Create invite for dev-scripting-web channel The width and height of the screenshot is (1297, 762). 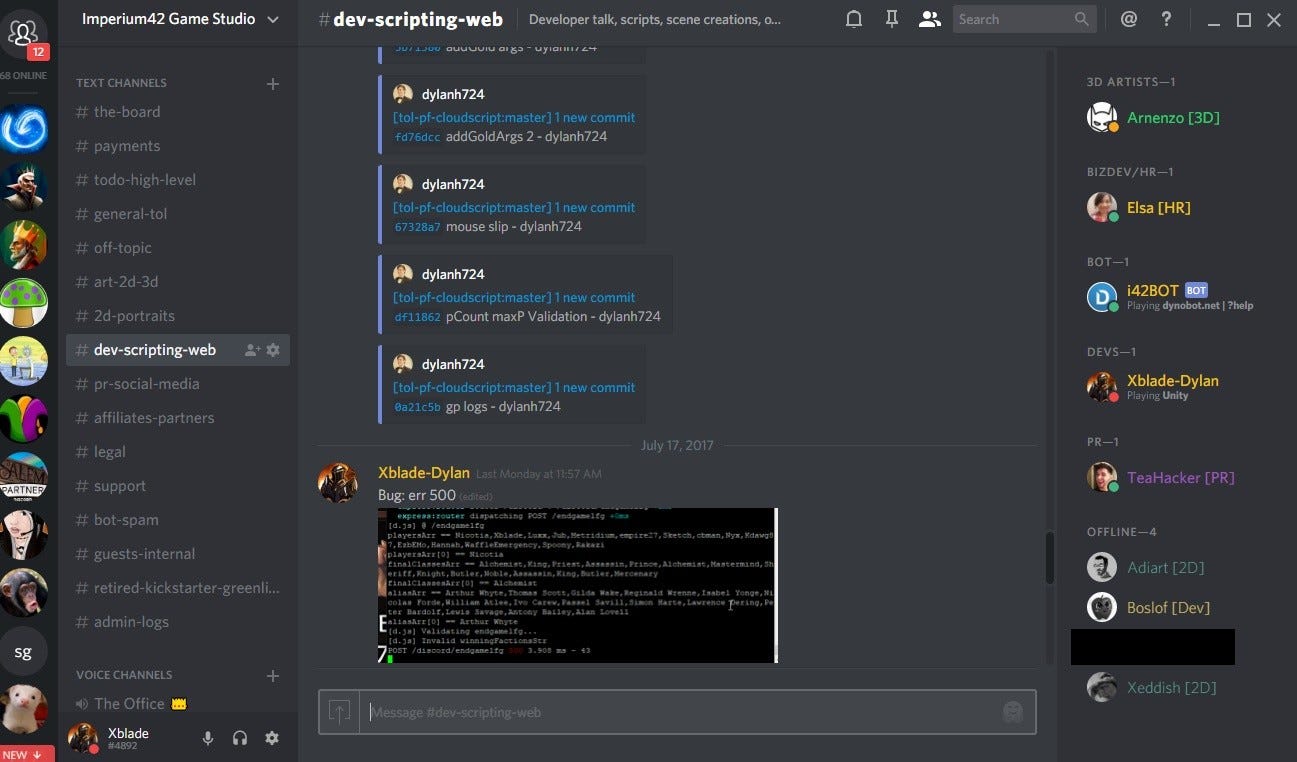[x=252, y=350]
